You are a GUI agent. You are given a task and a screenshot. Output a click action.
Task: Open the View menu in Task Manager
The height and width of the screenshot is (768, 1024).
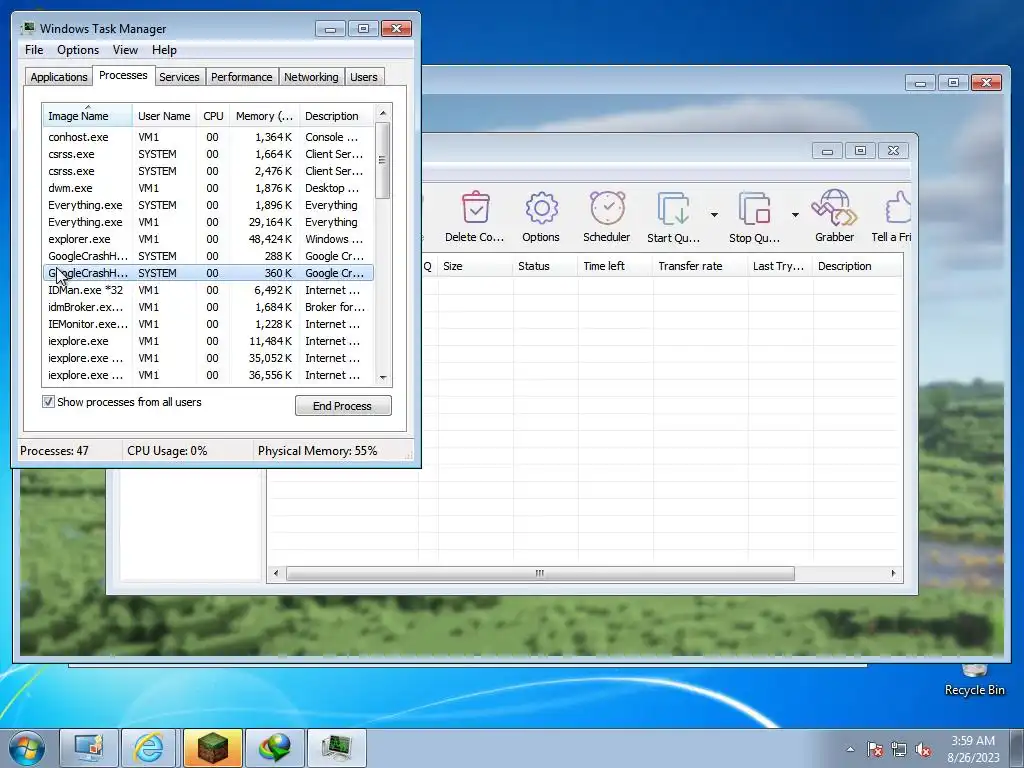tap(125, 50)
